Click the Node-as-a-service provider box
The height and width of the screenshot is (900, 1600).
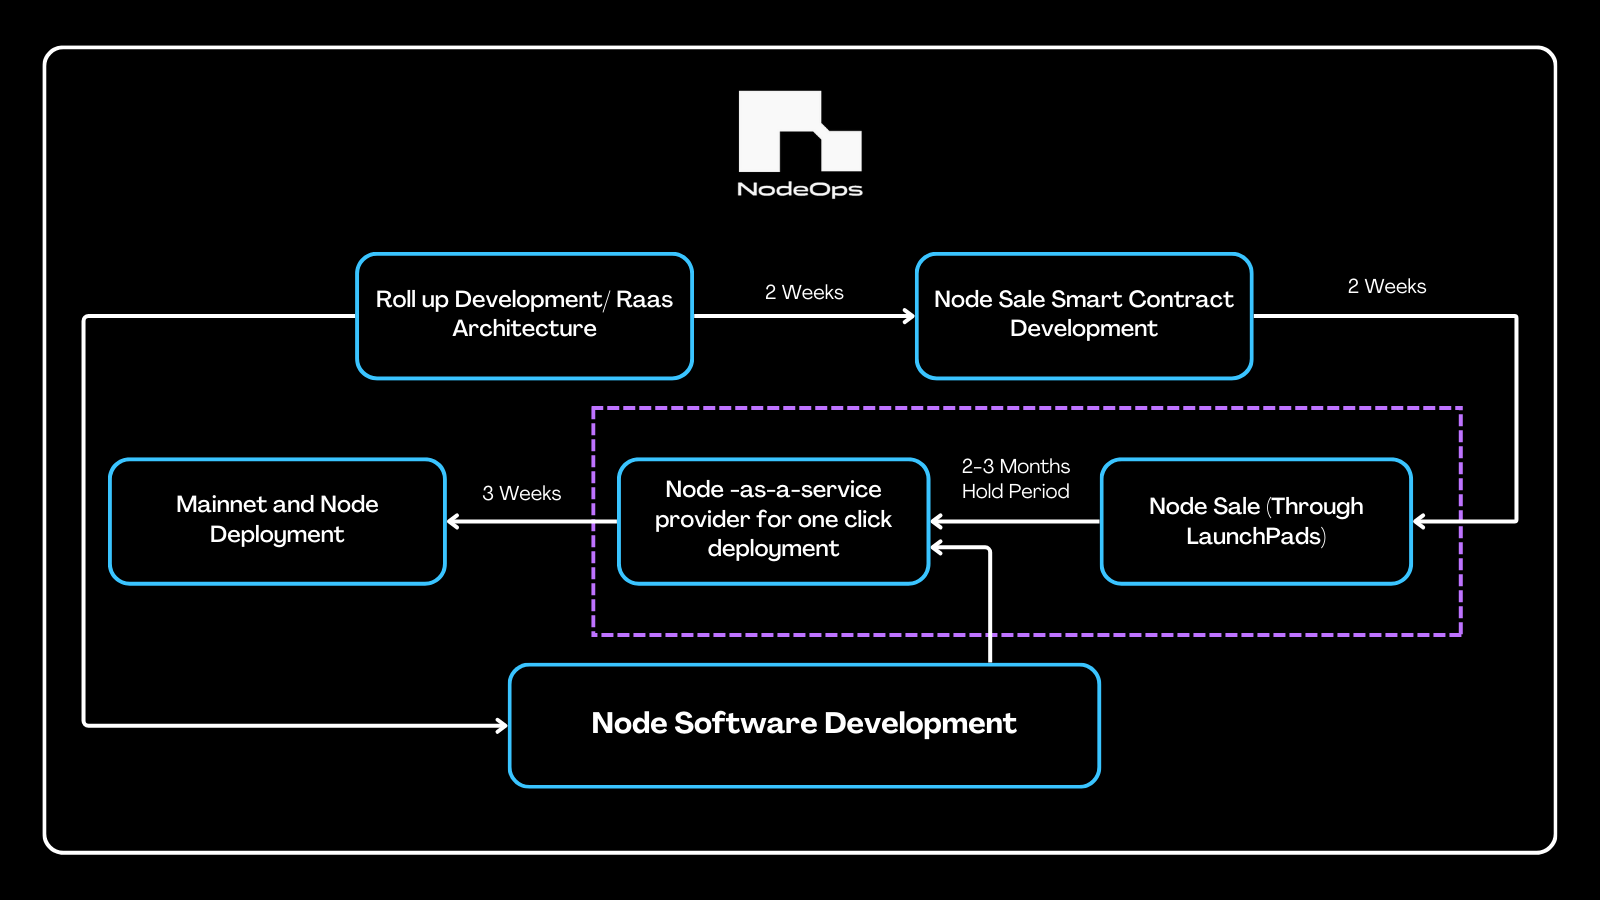tap(774, 521)
